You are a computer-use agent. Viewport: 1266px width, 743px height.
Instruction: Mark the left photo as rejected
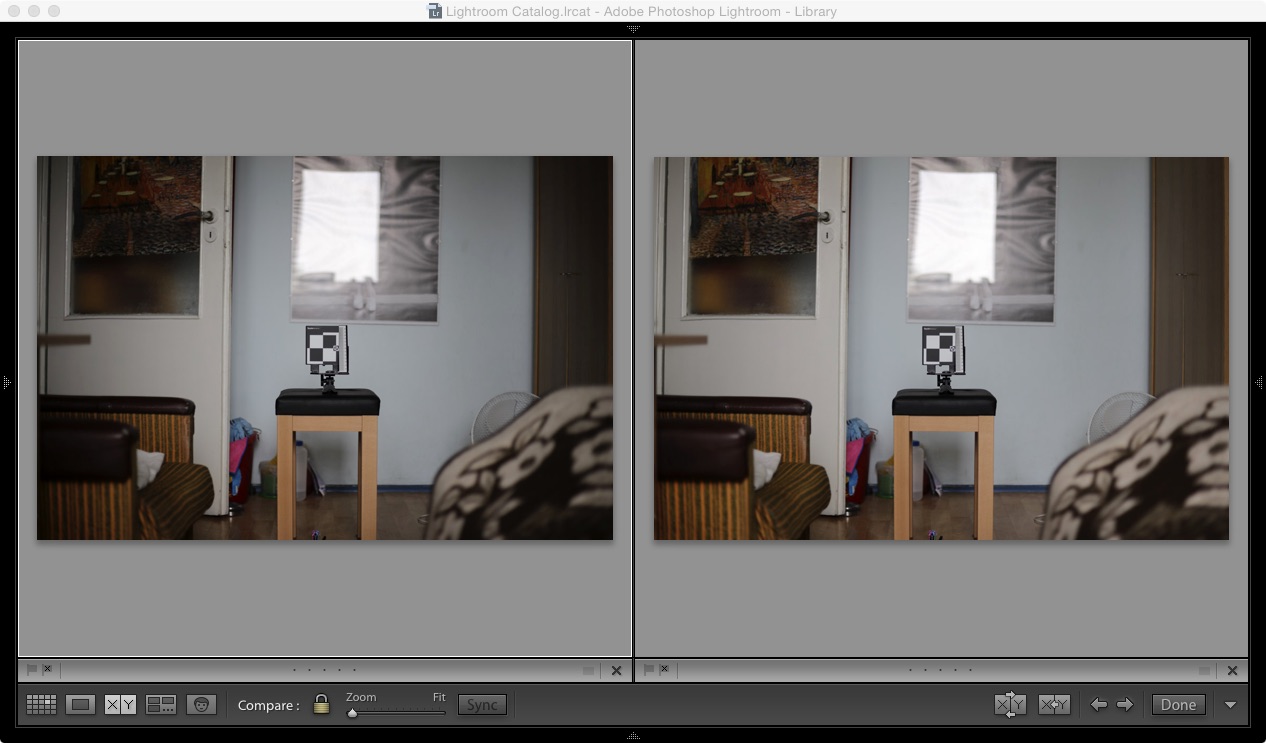[x=47, y=670]
